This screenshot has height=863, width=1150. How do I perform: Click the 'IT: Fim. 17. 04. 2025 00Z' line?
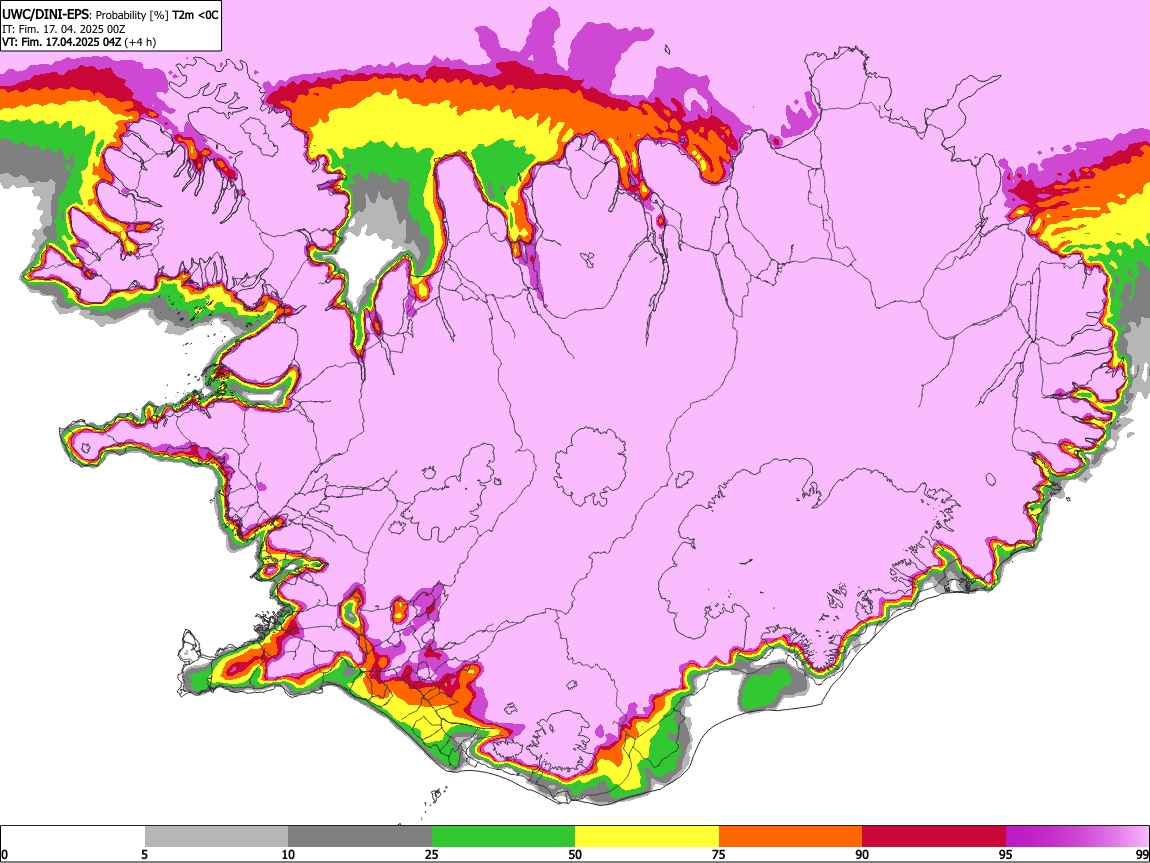[x=64, y=29]
